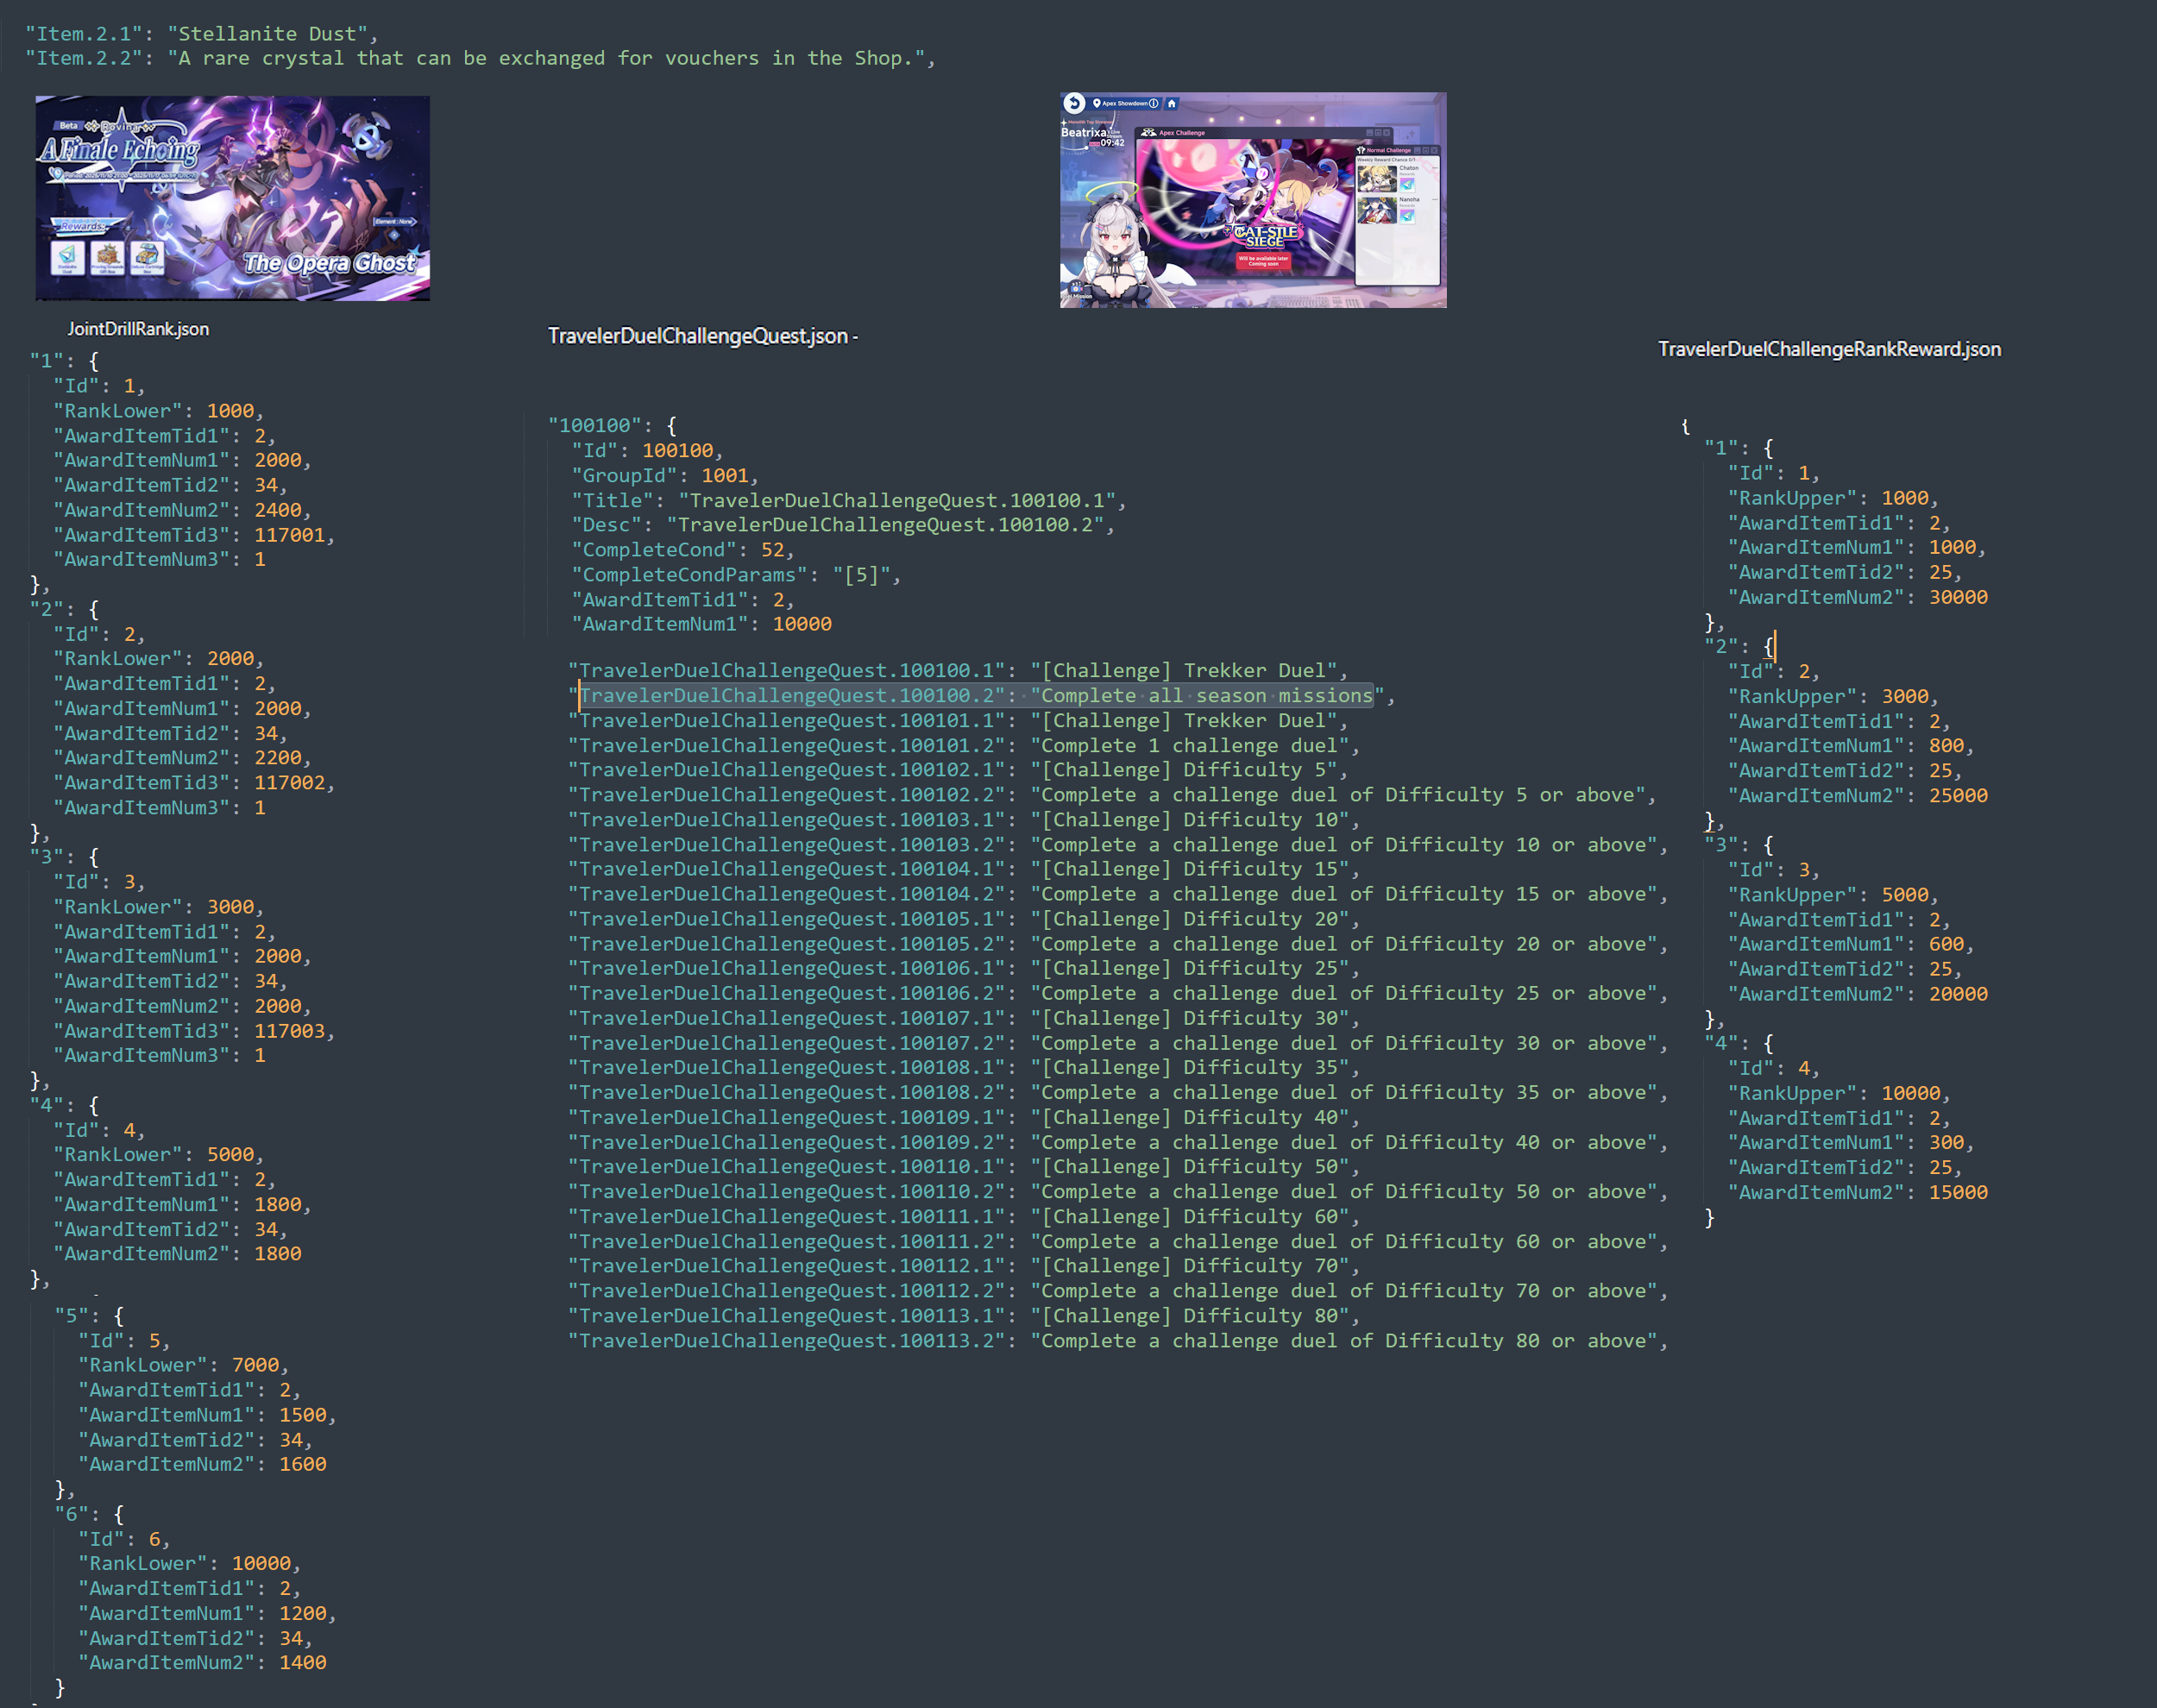Click the Stellanite Dust reward icon
The width and height of the screenshot is (2157, 1708).
(68, 257)
